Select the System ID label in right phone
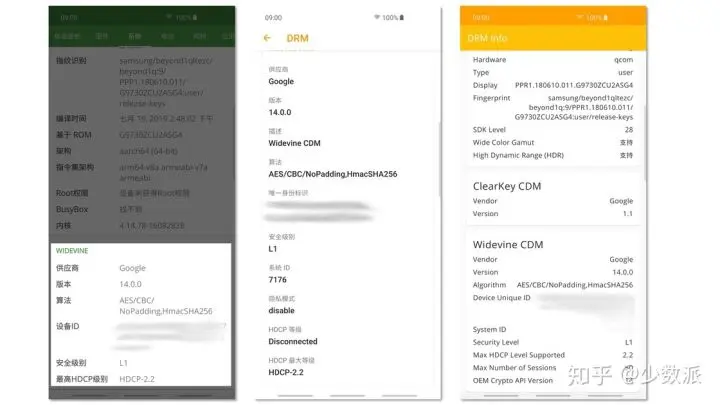This screenshot has height=405, width=720. coord(489,329)
